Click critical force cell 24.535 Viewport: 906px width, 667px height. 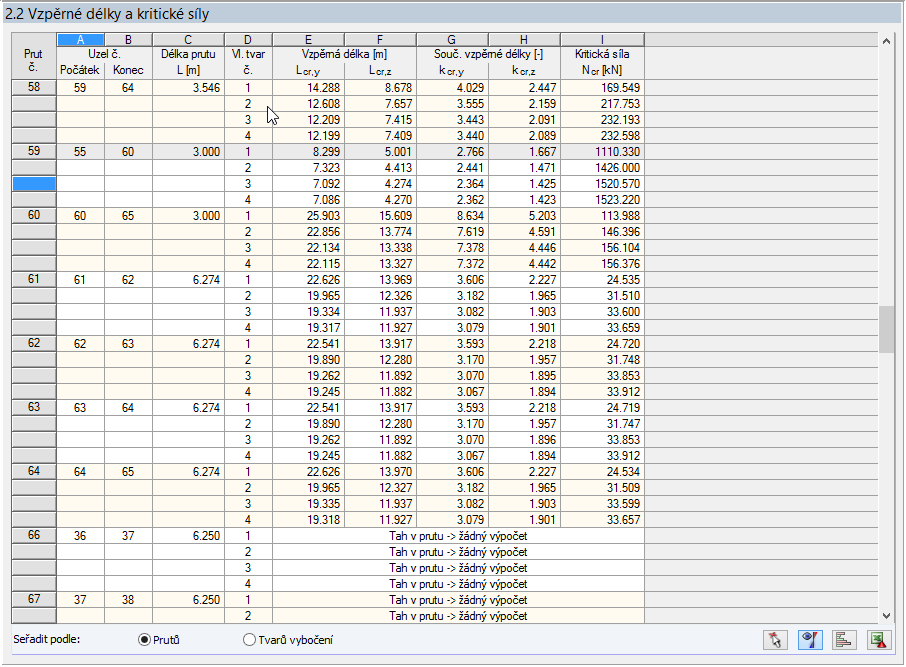pyautogui.click(x=602, y=280)
